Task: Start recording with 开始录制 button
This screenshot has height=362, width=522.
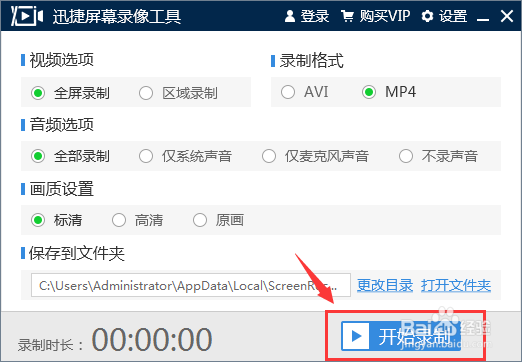Action: coord(401,336)
